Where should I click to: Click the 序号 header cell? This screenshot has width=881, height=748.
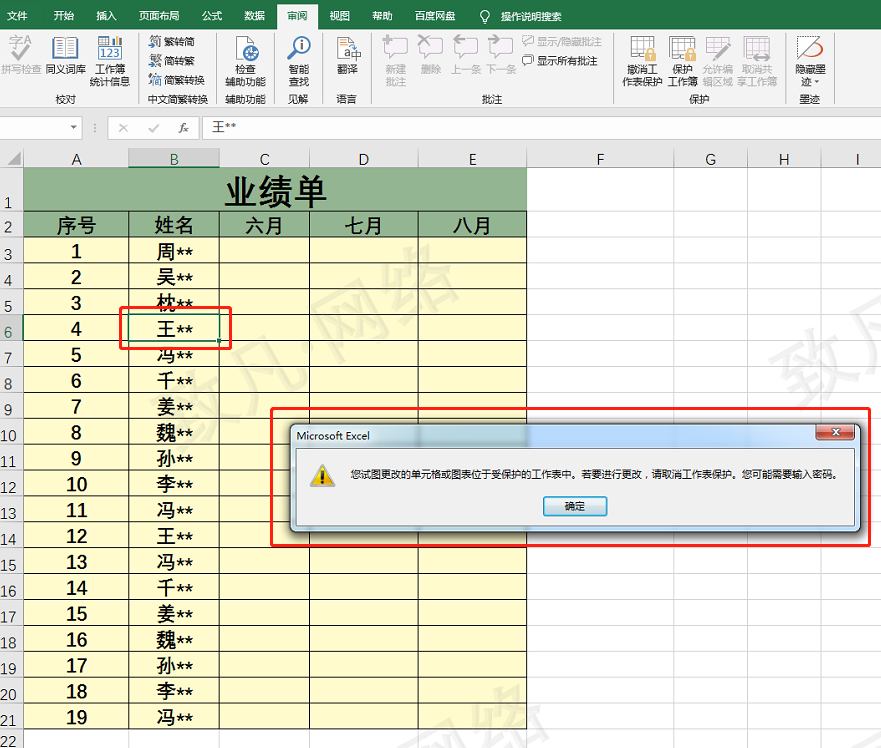pyautogui.click(x=76, y=225)
